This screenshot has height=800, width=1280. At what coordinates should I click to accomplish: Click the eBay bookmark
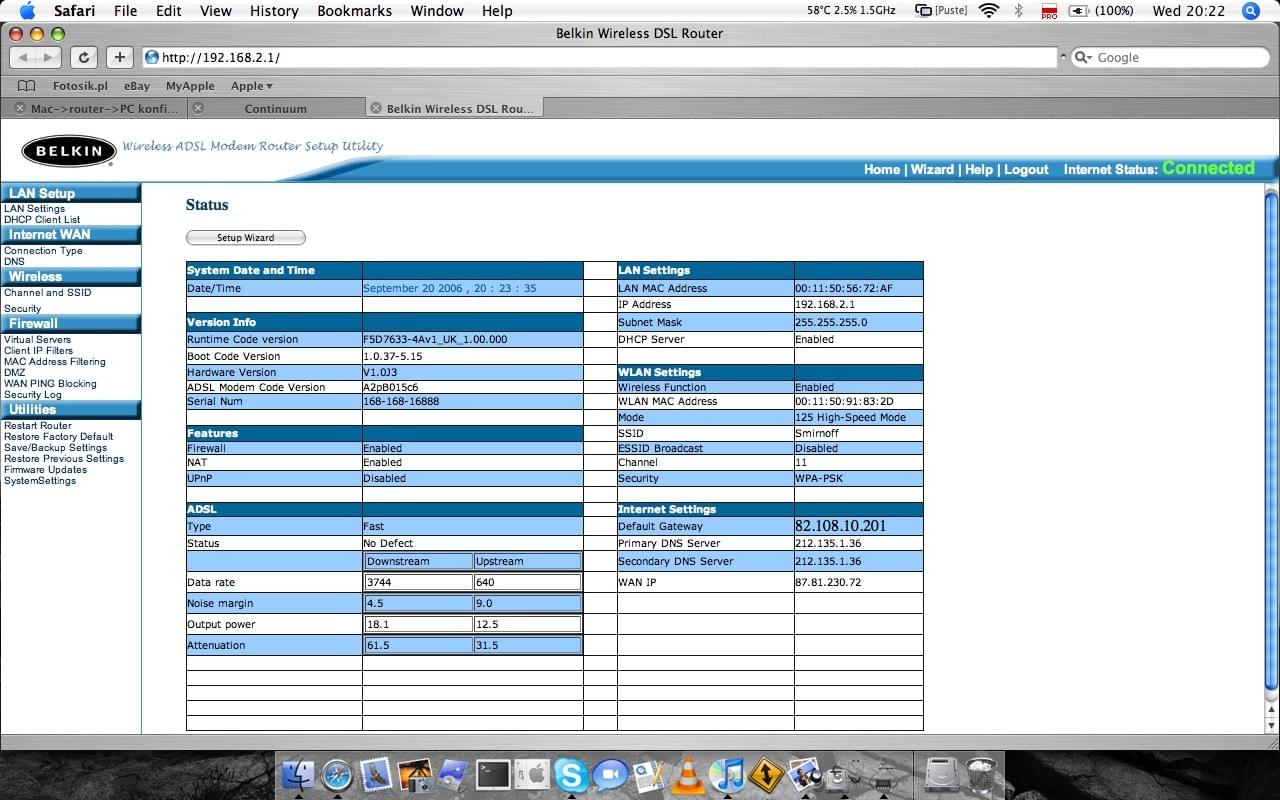137,86
